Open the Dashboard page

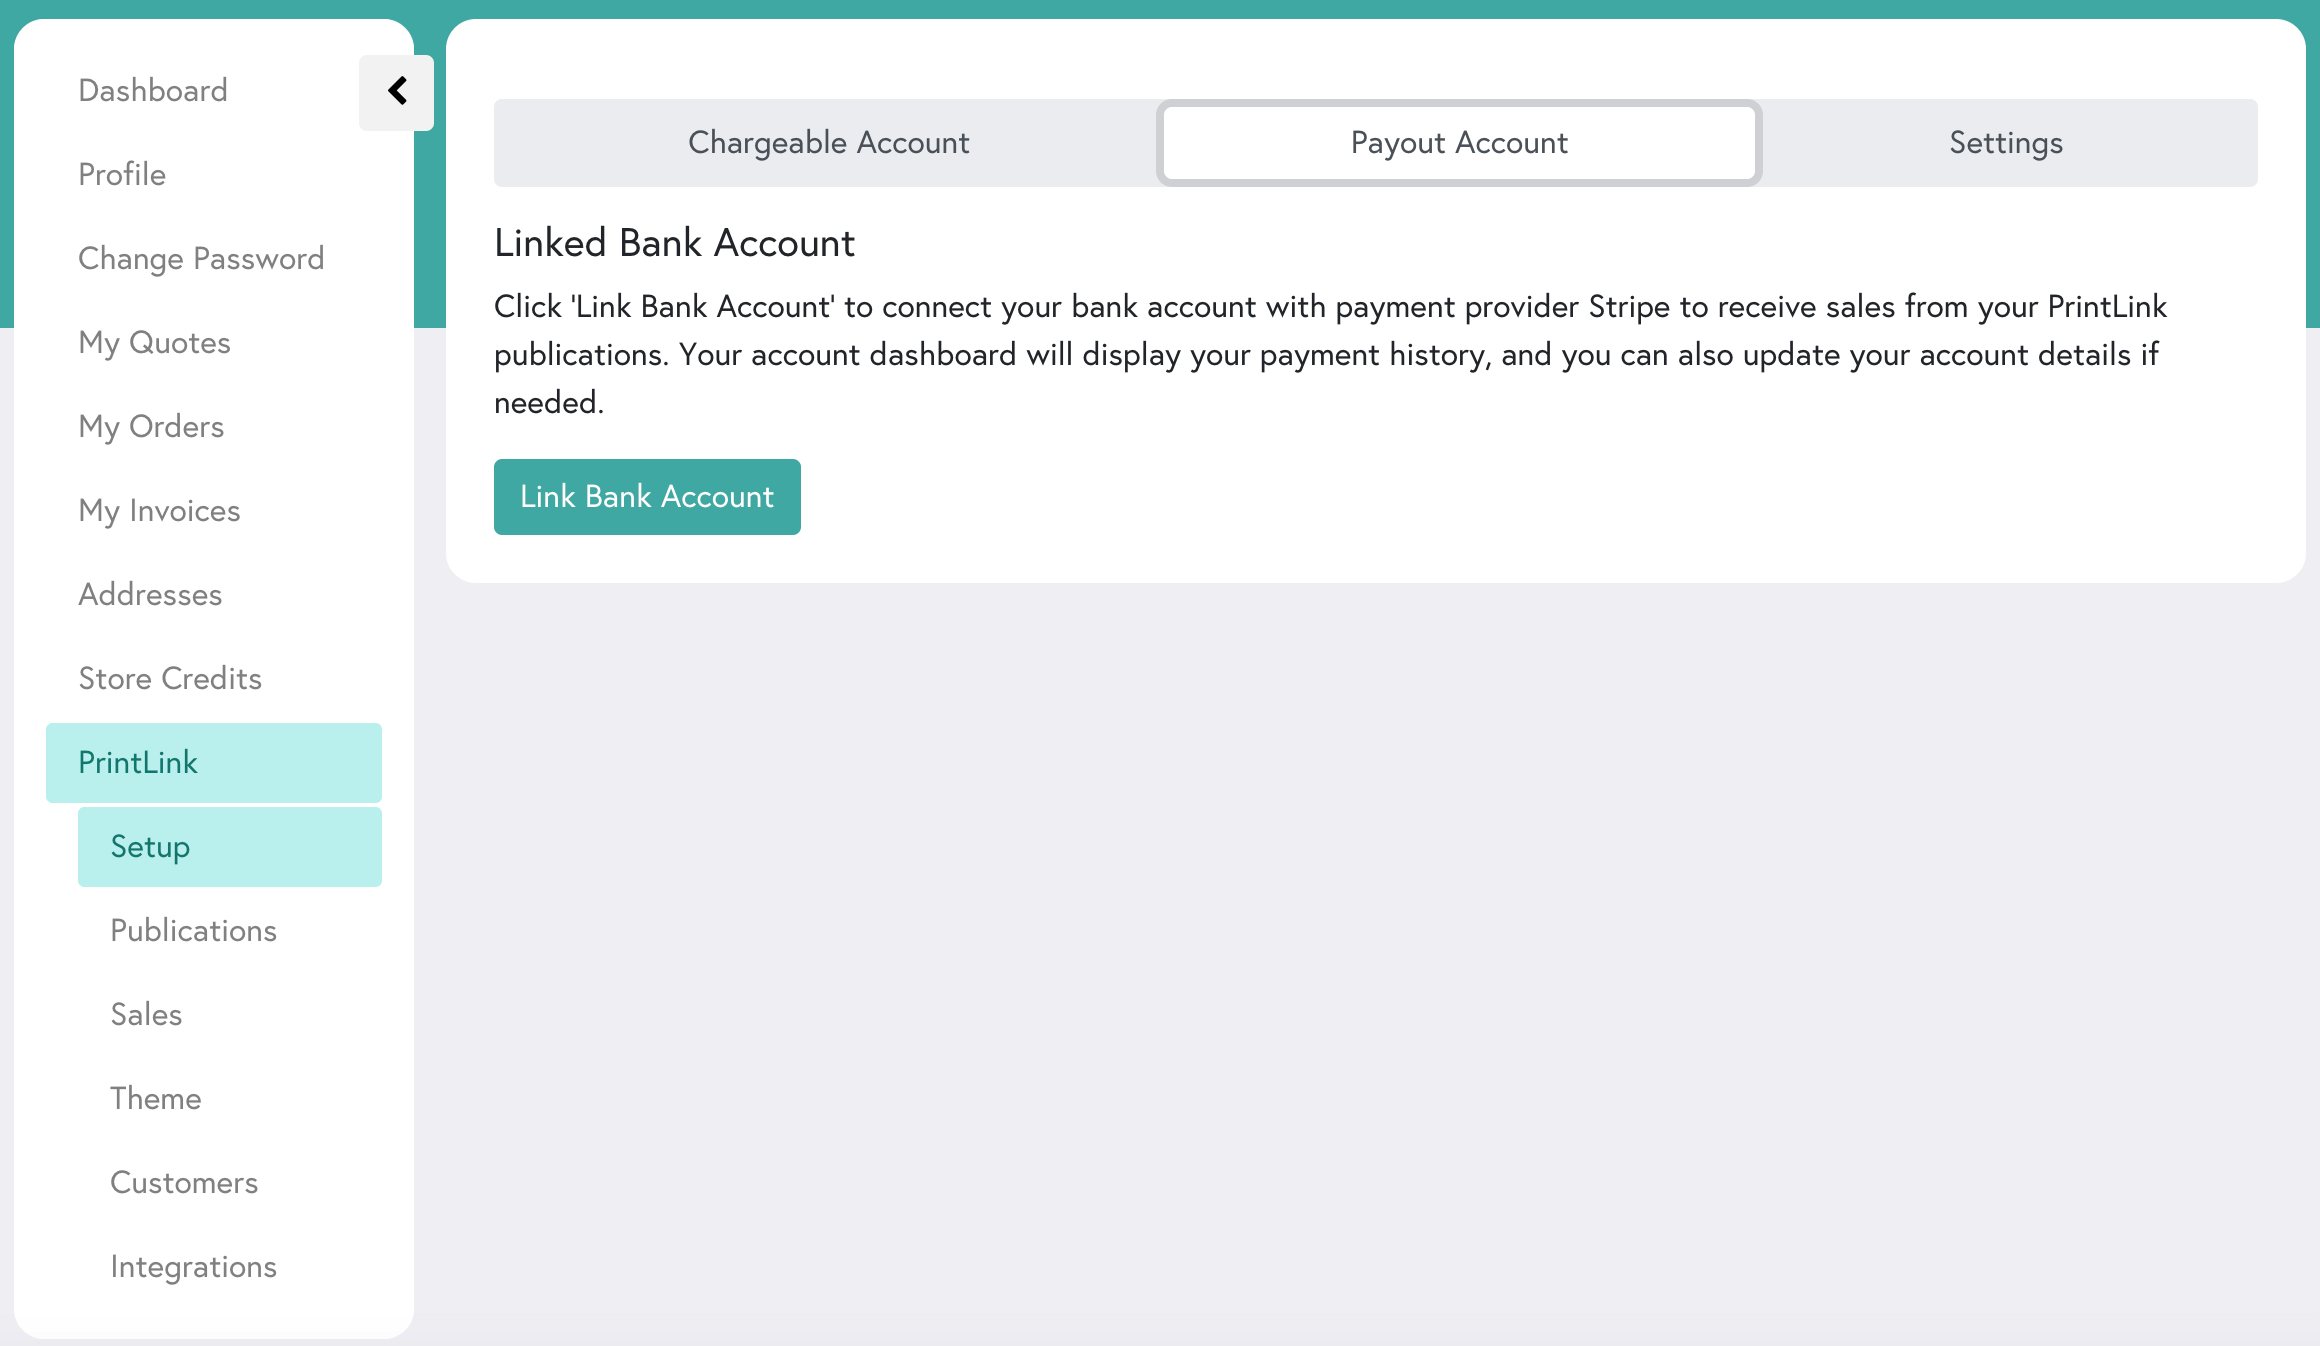(153, 90)
